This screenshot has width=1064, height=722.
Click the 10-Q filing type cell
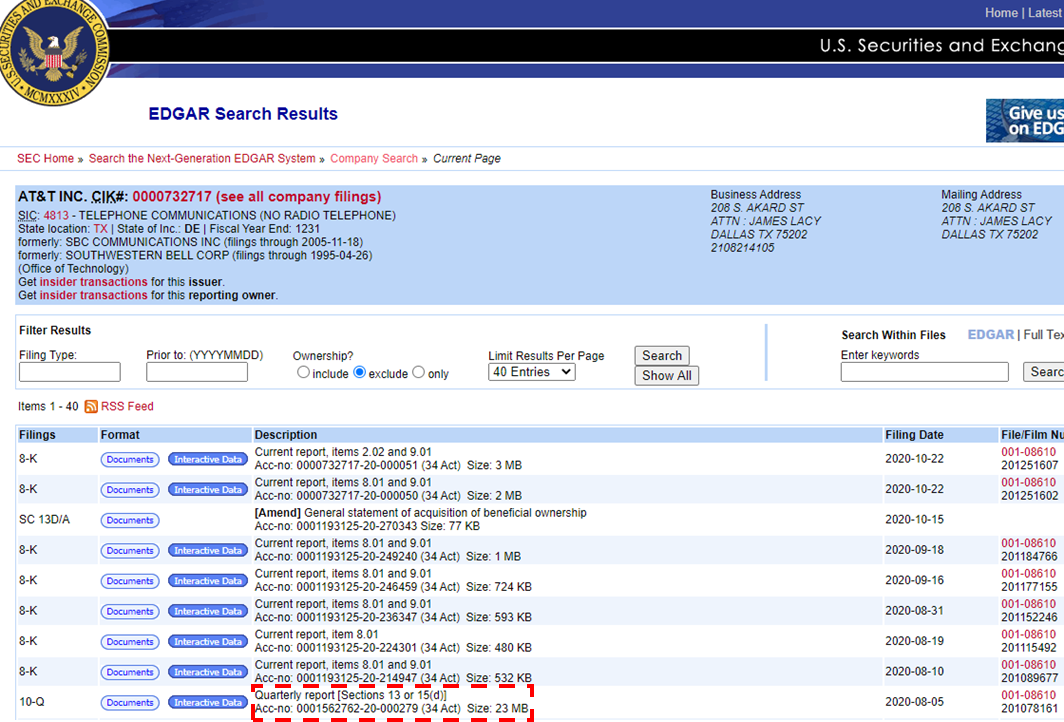[32, 702]
